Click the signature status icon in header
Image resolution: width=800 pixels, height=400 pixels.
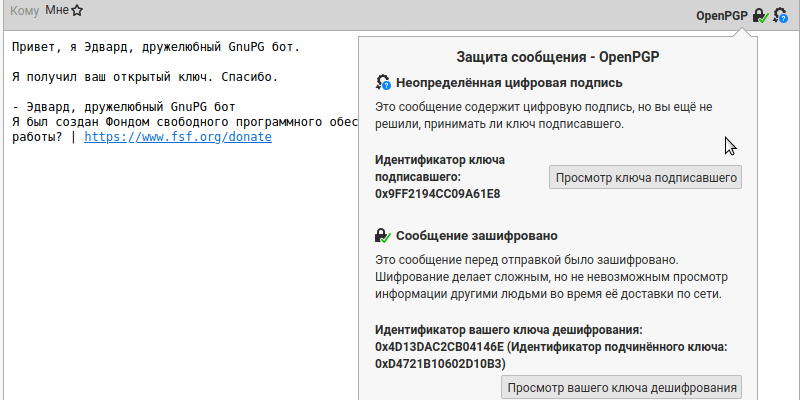tap(780, 15)
